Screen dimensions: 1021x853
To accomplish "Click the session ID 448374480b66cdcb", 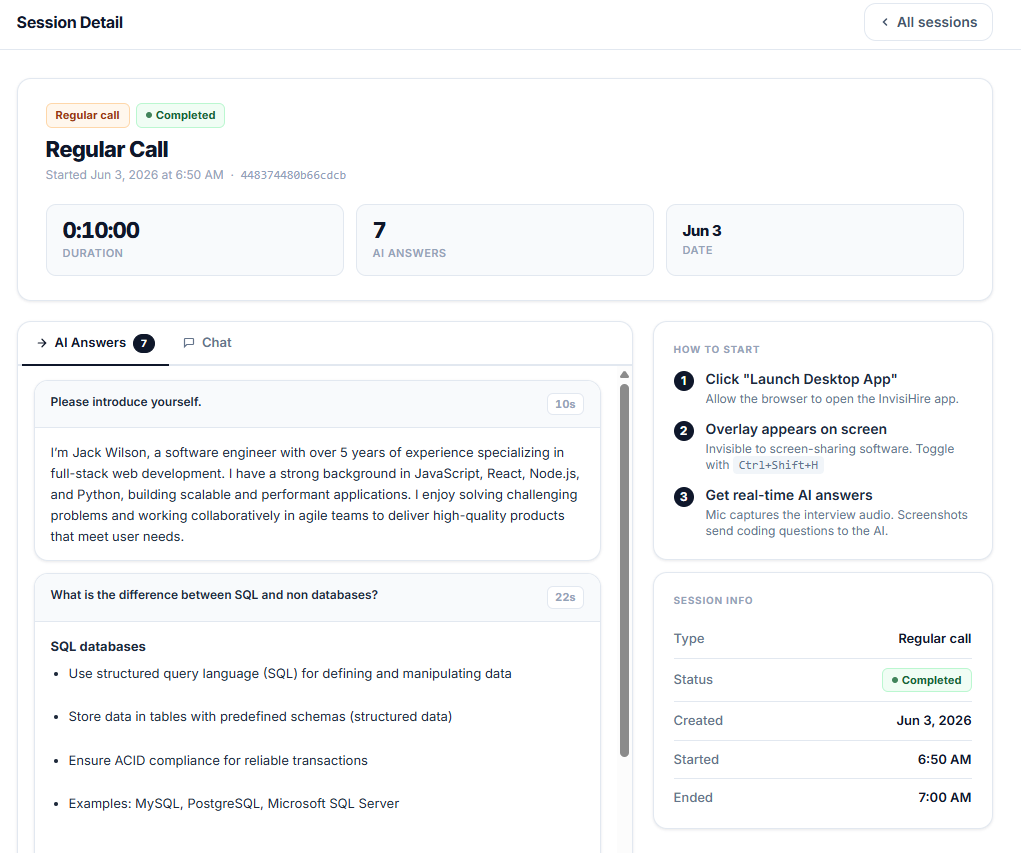I will (293, 175).
